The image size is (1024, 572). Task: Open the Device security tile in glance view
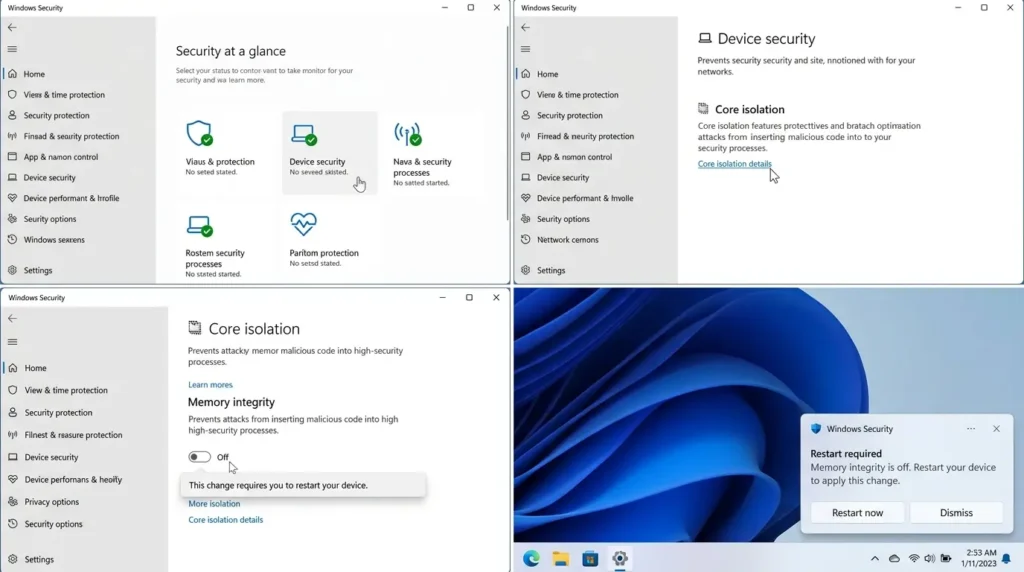point(330,153)
